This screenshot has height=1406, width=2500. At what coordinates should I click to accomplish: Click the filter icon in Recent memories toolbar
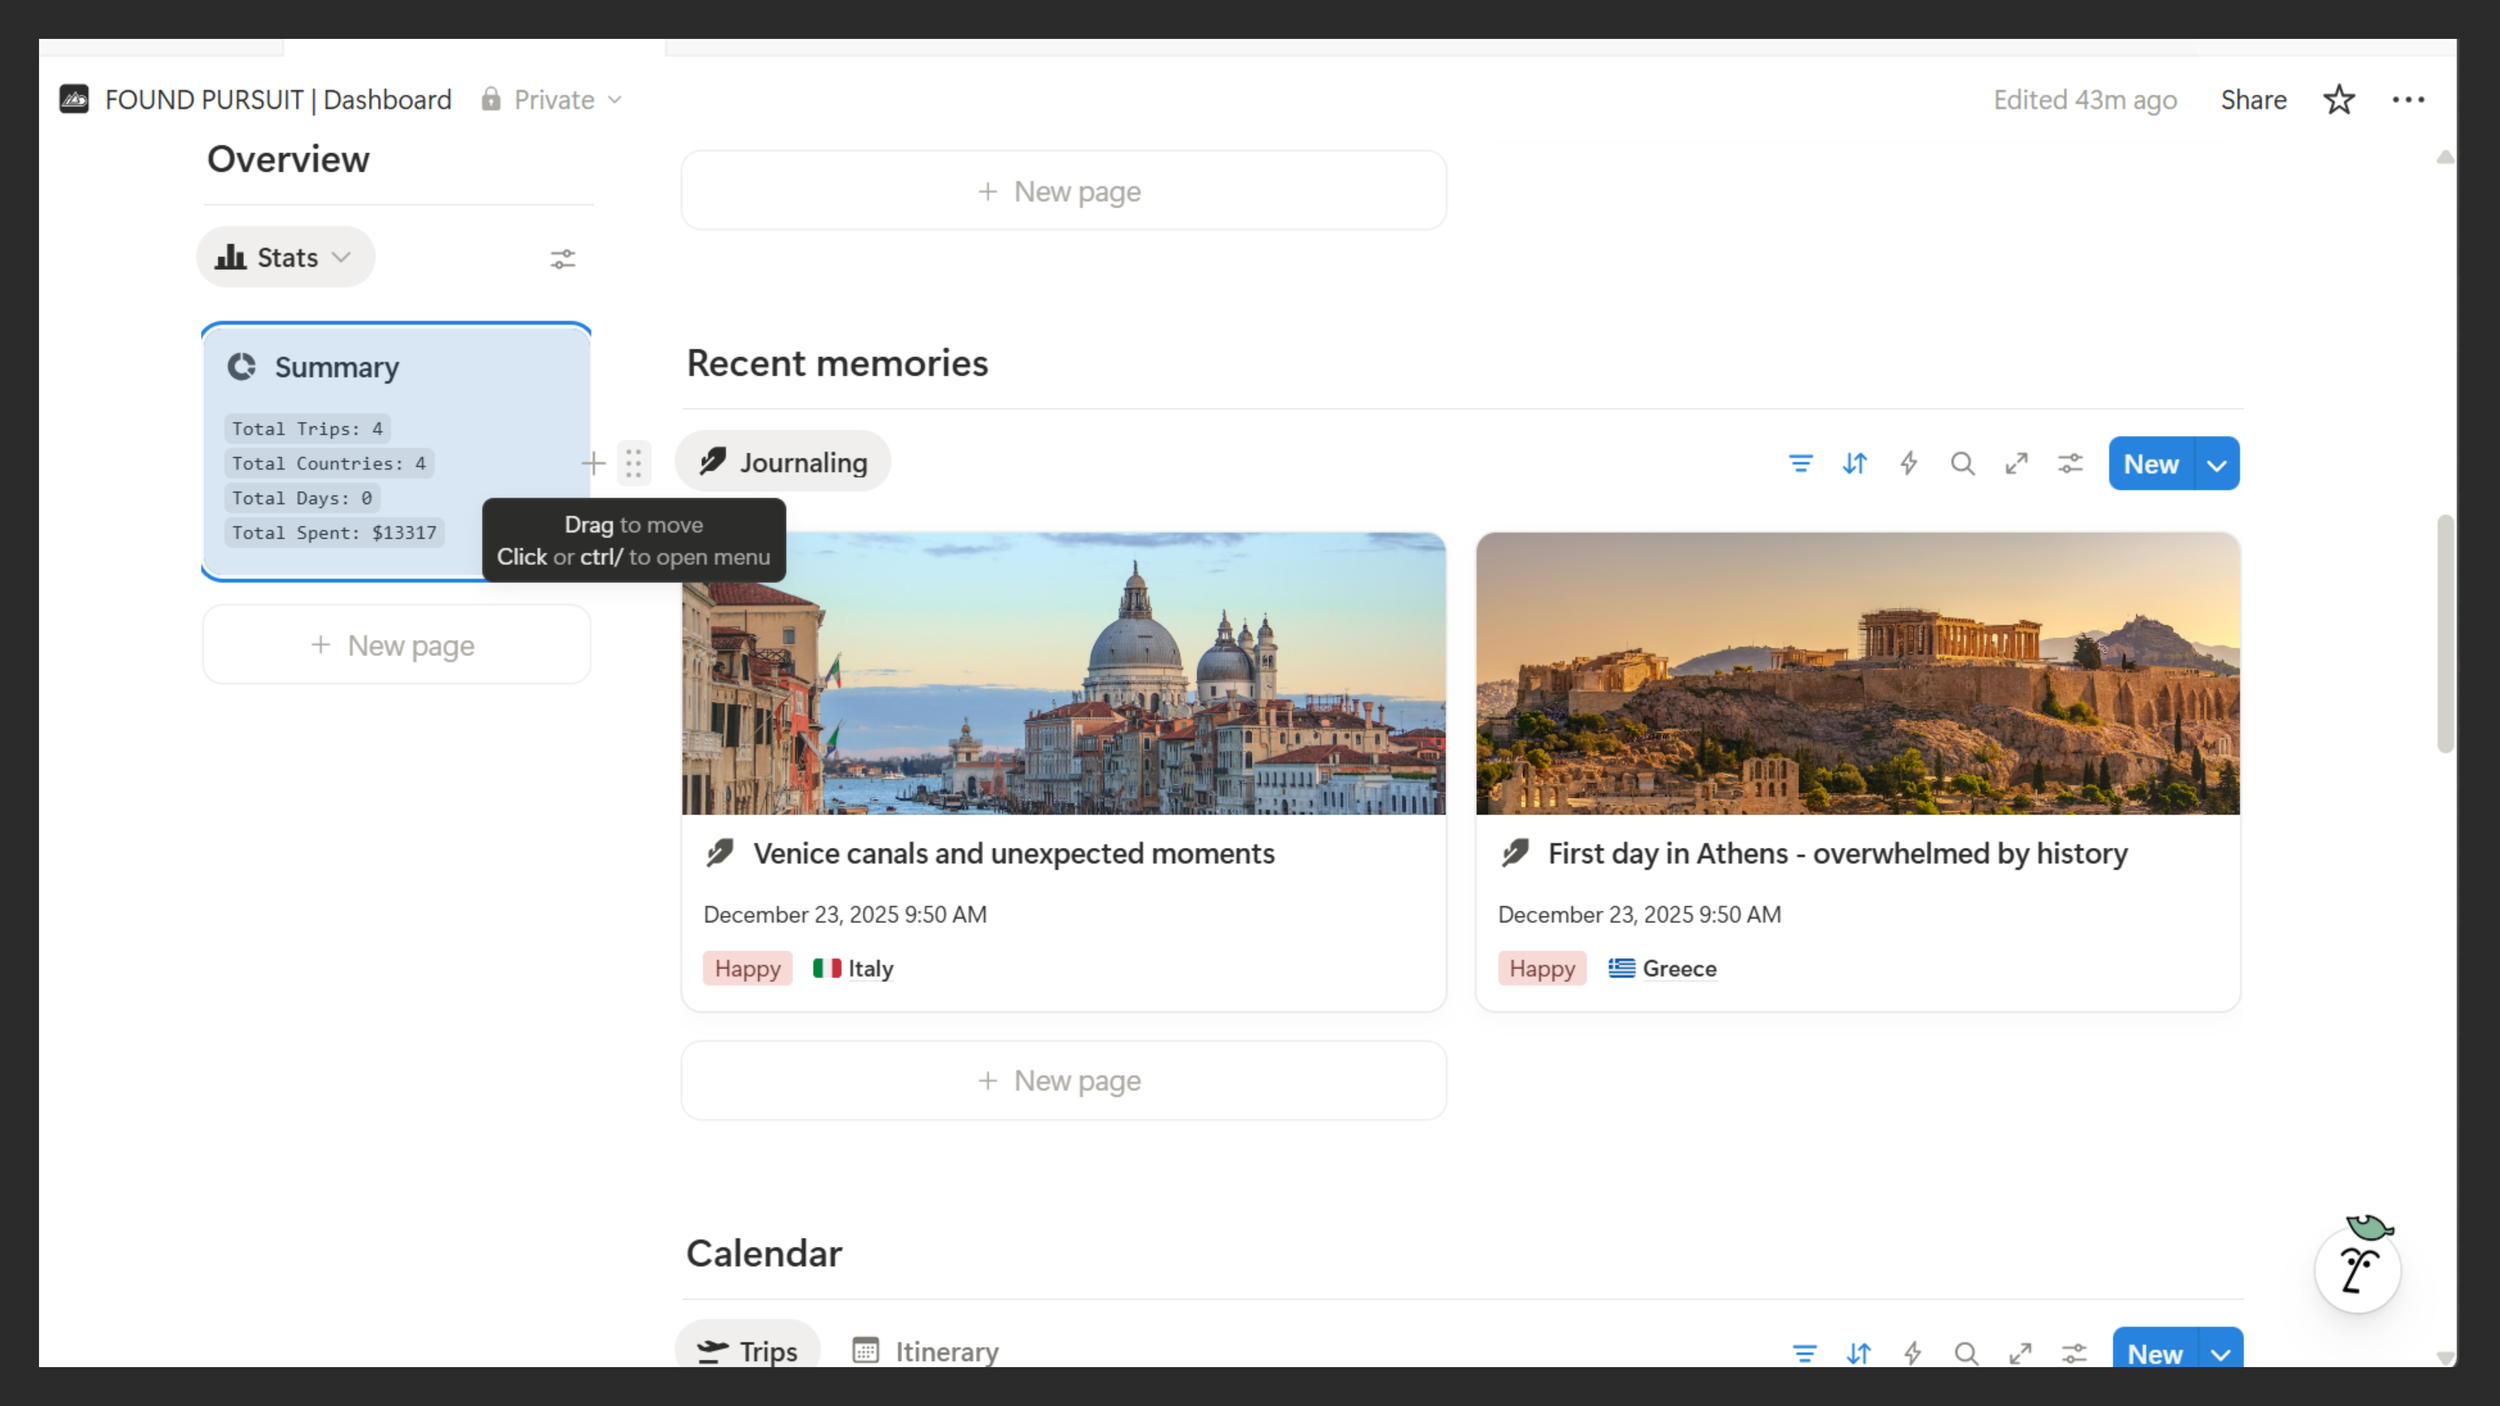[x=1800, y=464]
